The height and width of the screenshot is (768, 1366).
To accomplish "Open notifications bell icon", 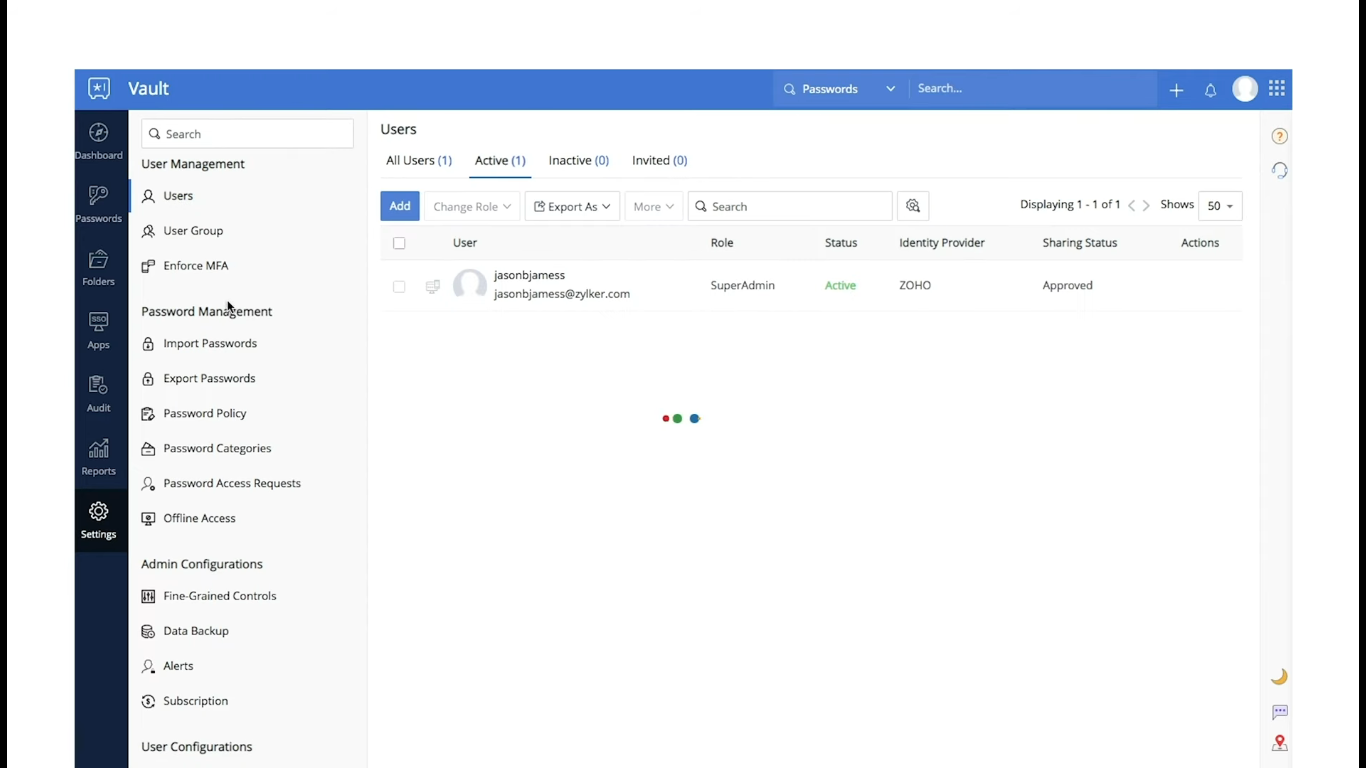I will 1210,90.
